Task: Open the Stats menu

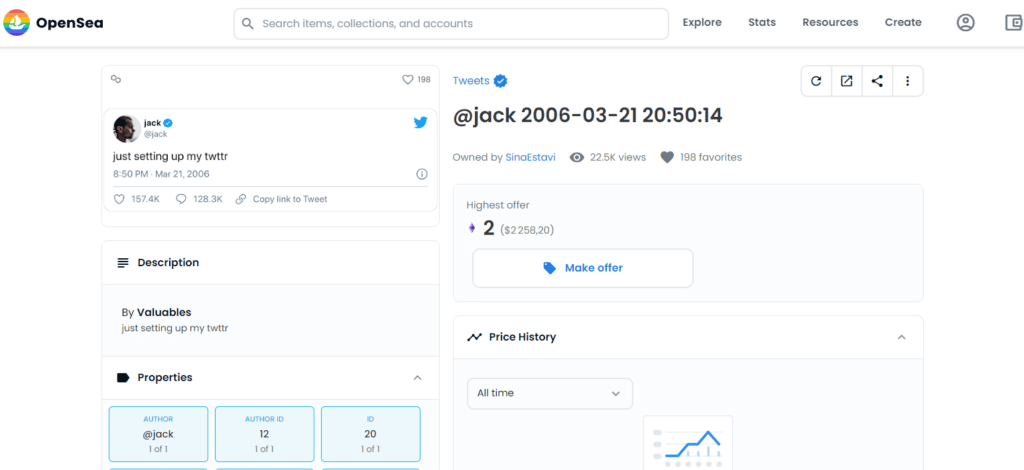Action: point(762,23)
